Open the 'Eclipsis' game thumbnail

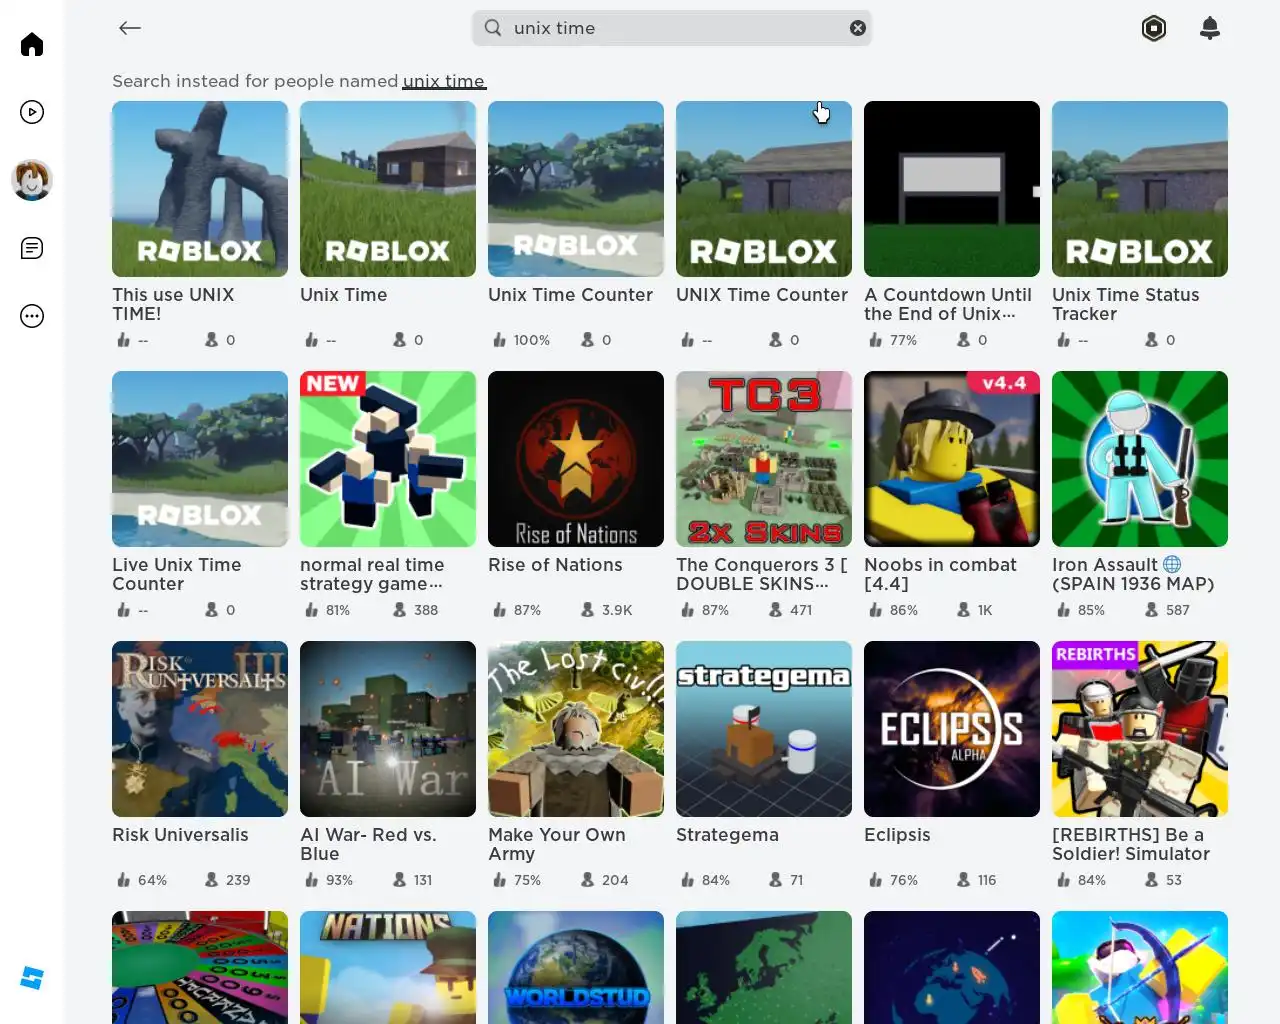pos(952,729)
